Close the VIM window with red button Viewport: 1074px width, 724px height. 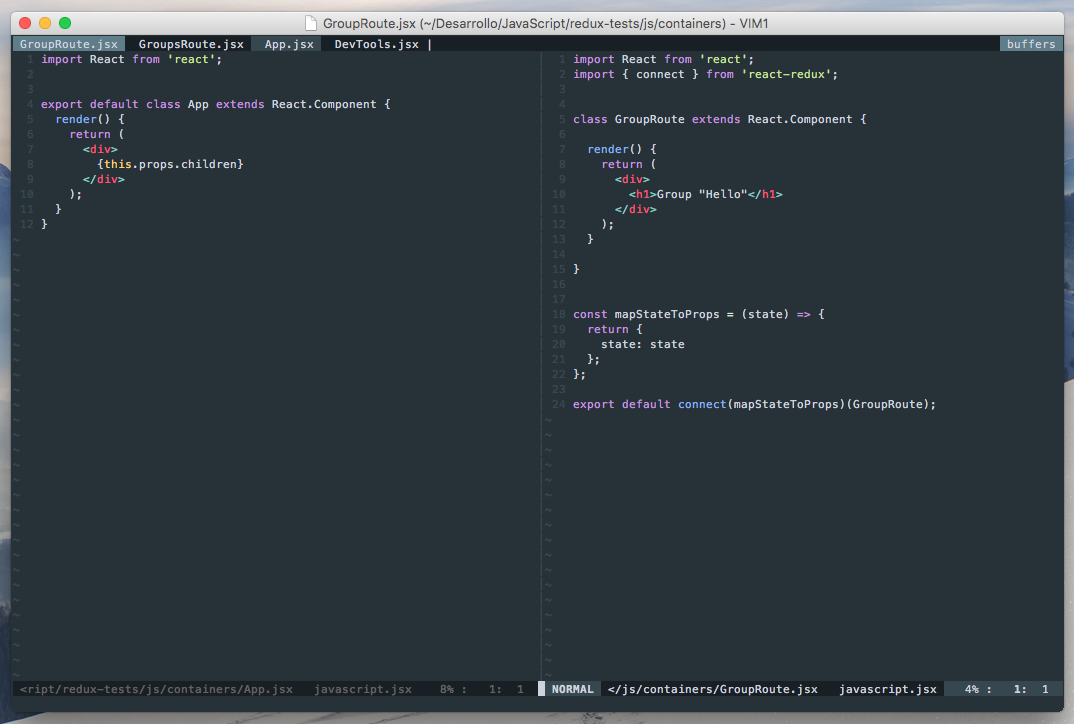click(x=25, y=23)
